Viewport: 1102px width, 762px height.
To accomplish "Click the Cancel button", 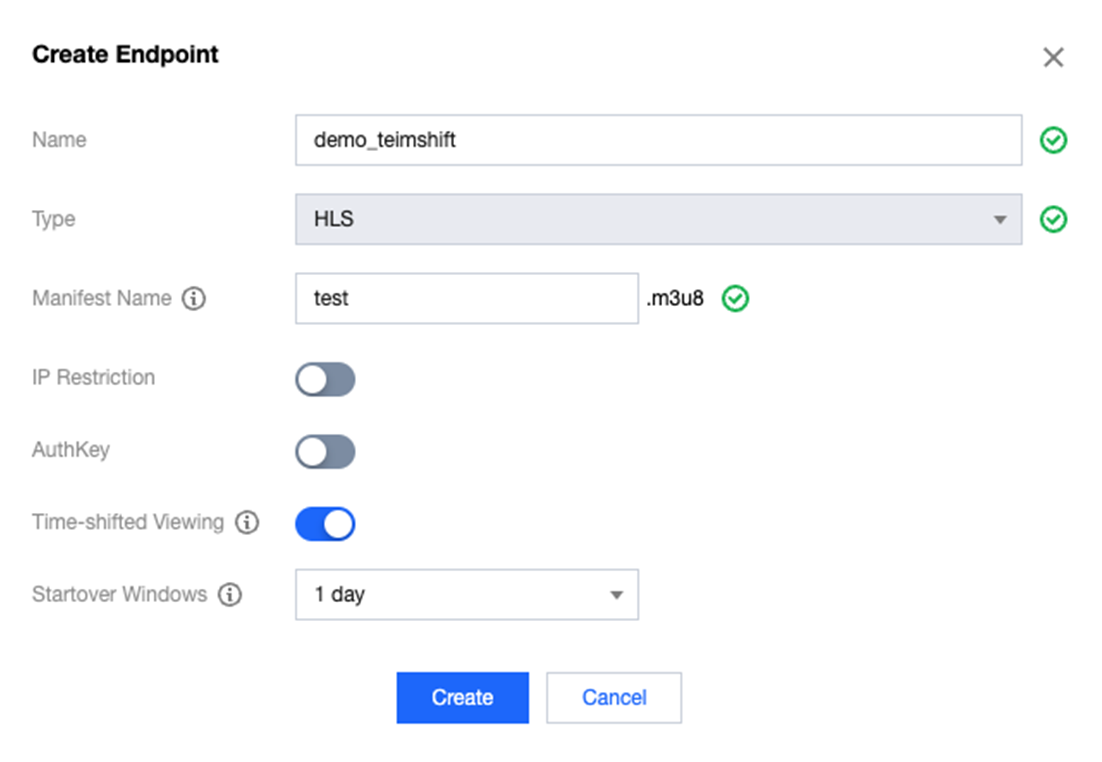I will tap(614, 697).
